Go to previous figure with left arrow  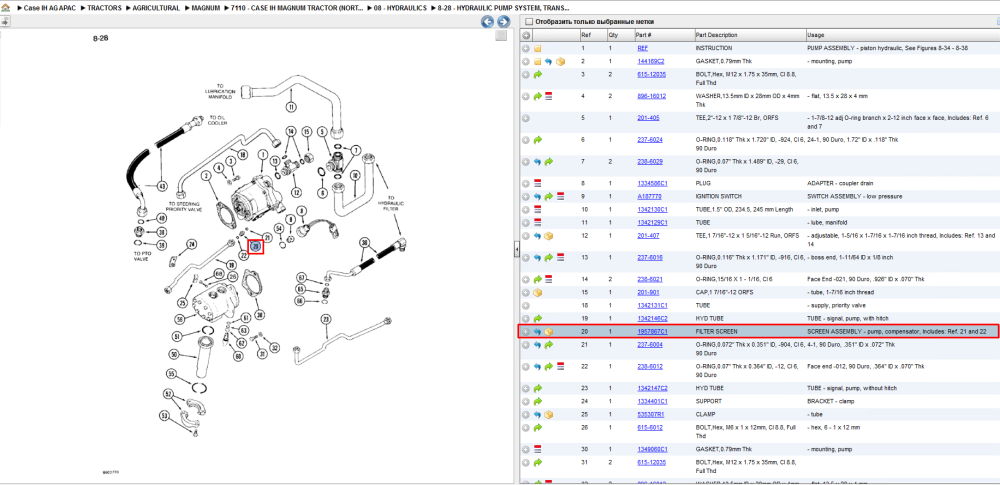[x=487, y=22]
